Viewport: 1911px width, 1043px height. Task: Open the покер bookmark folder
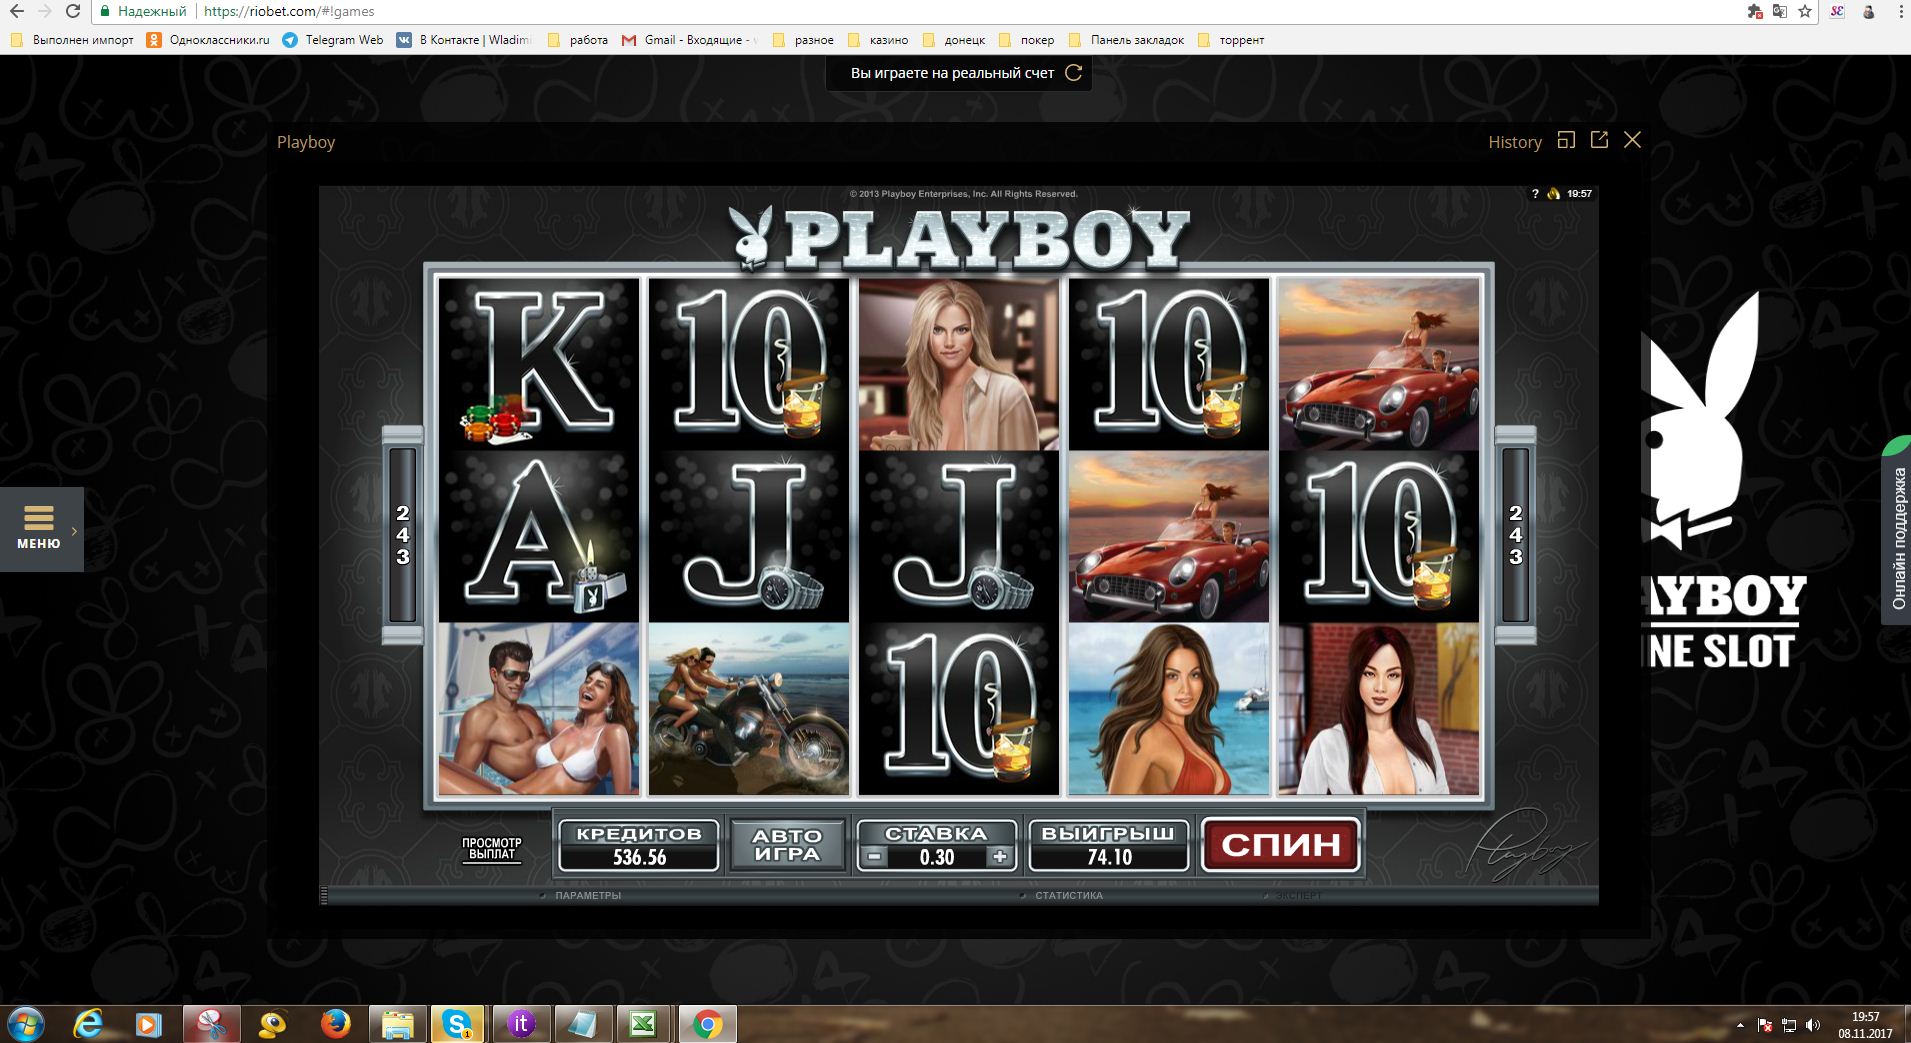[1027, 40]
